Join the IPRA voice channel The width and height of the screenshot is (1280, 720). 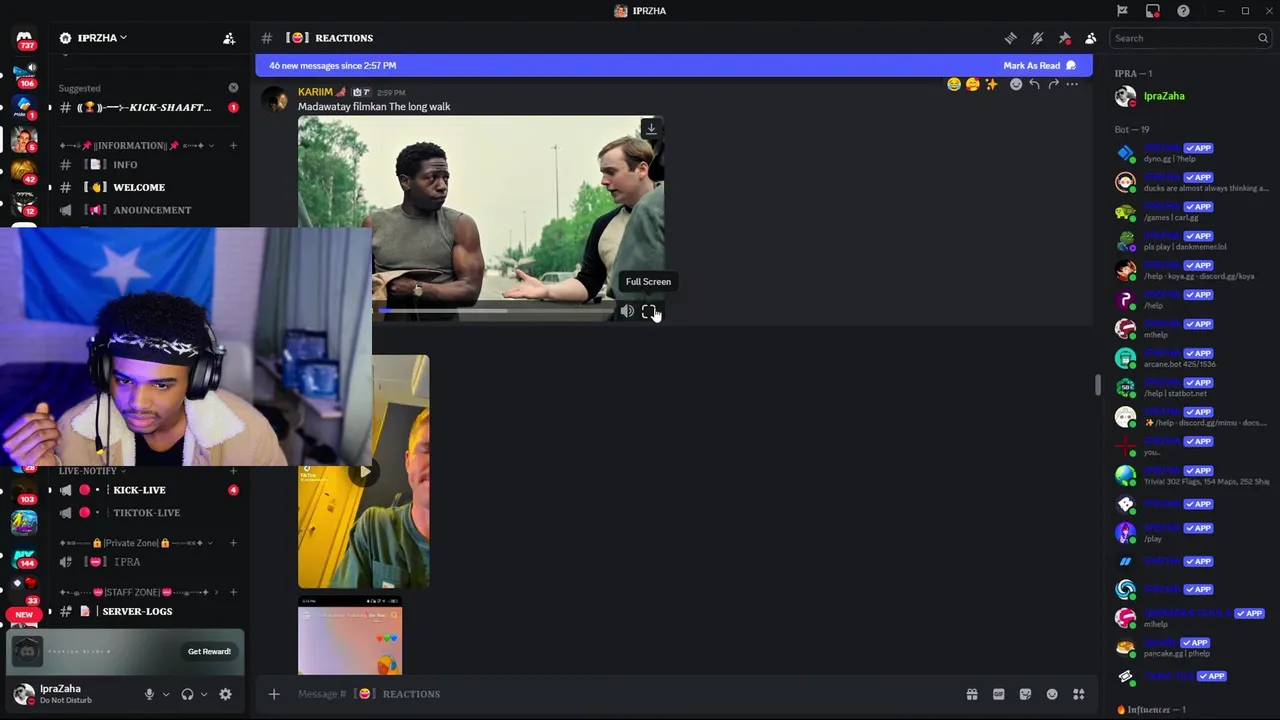pyautogui.click(x=148, y=562)
